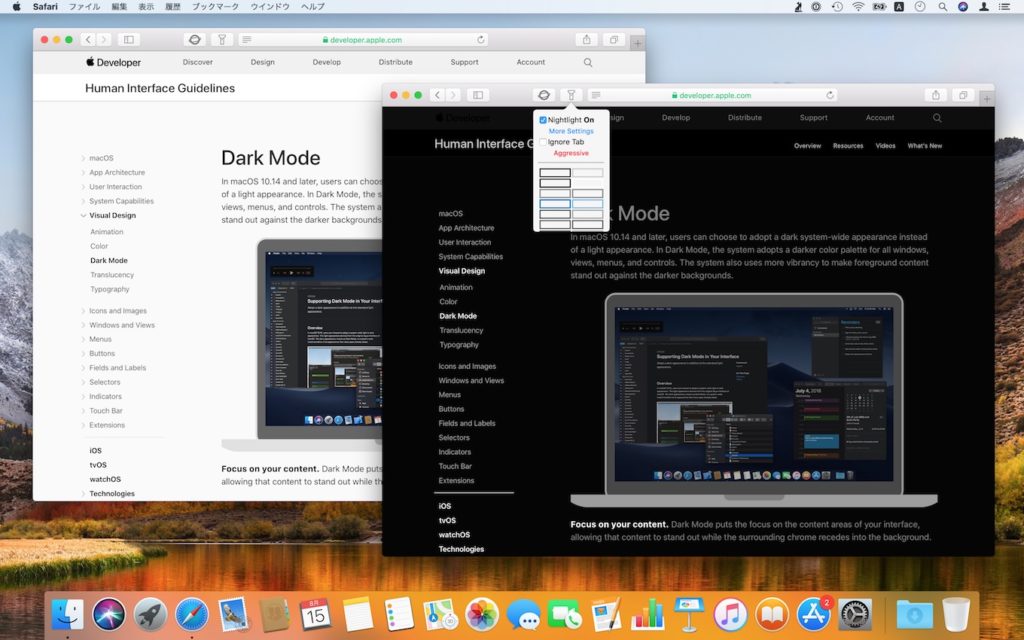Enable the Ignore Tab checkbox

tap(542, 142)
